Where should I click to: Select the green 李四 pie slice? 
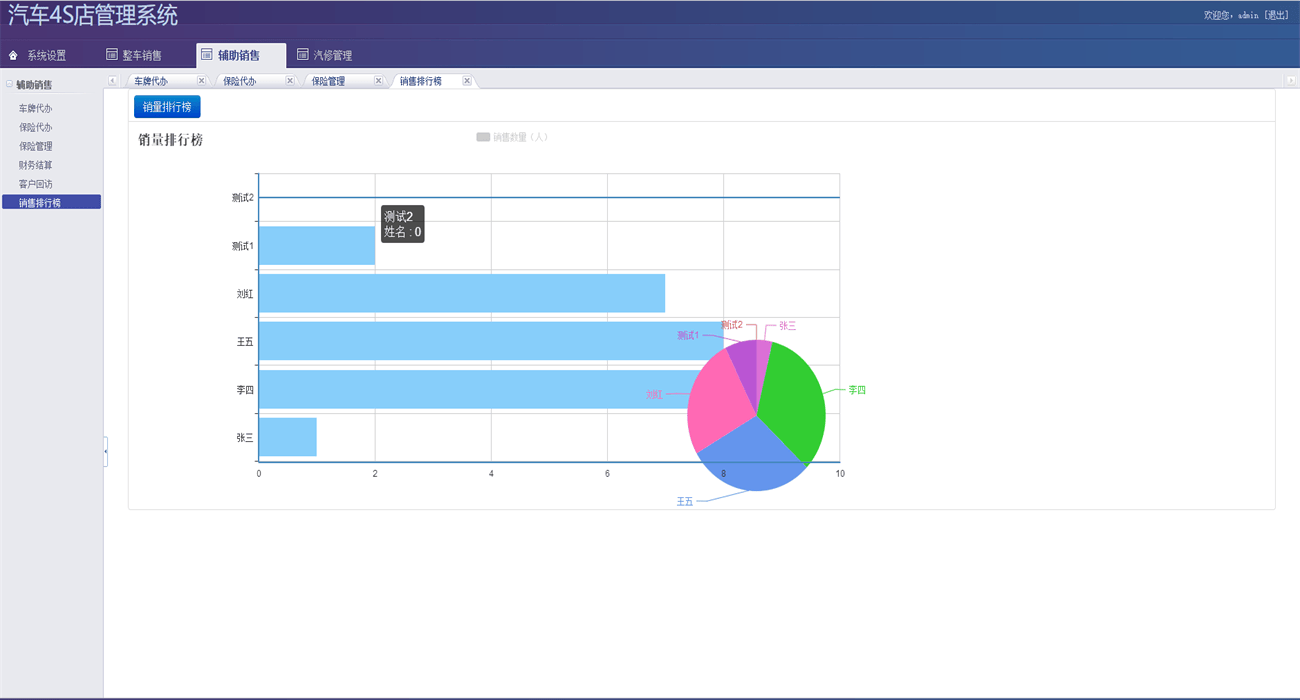click(x=795, y=400)
